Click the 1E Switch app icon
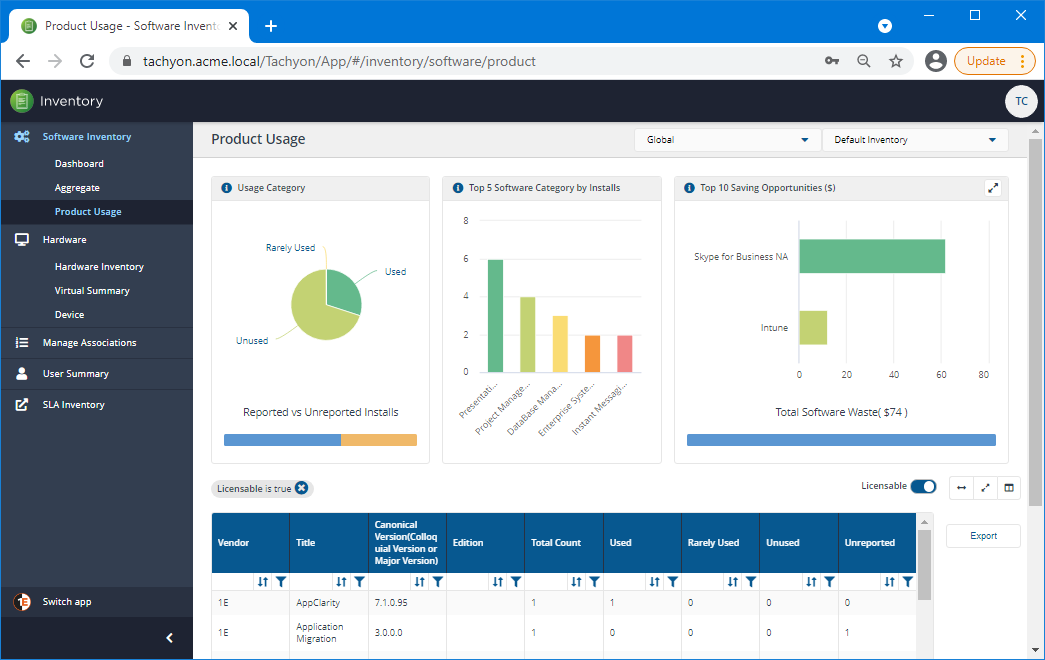Viewport: 1045px width, 660px height. pos(23,602)
